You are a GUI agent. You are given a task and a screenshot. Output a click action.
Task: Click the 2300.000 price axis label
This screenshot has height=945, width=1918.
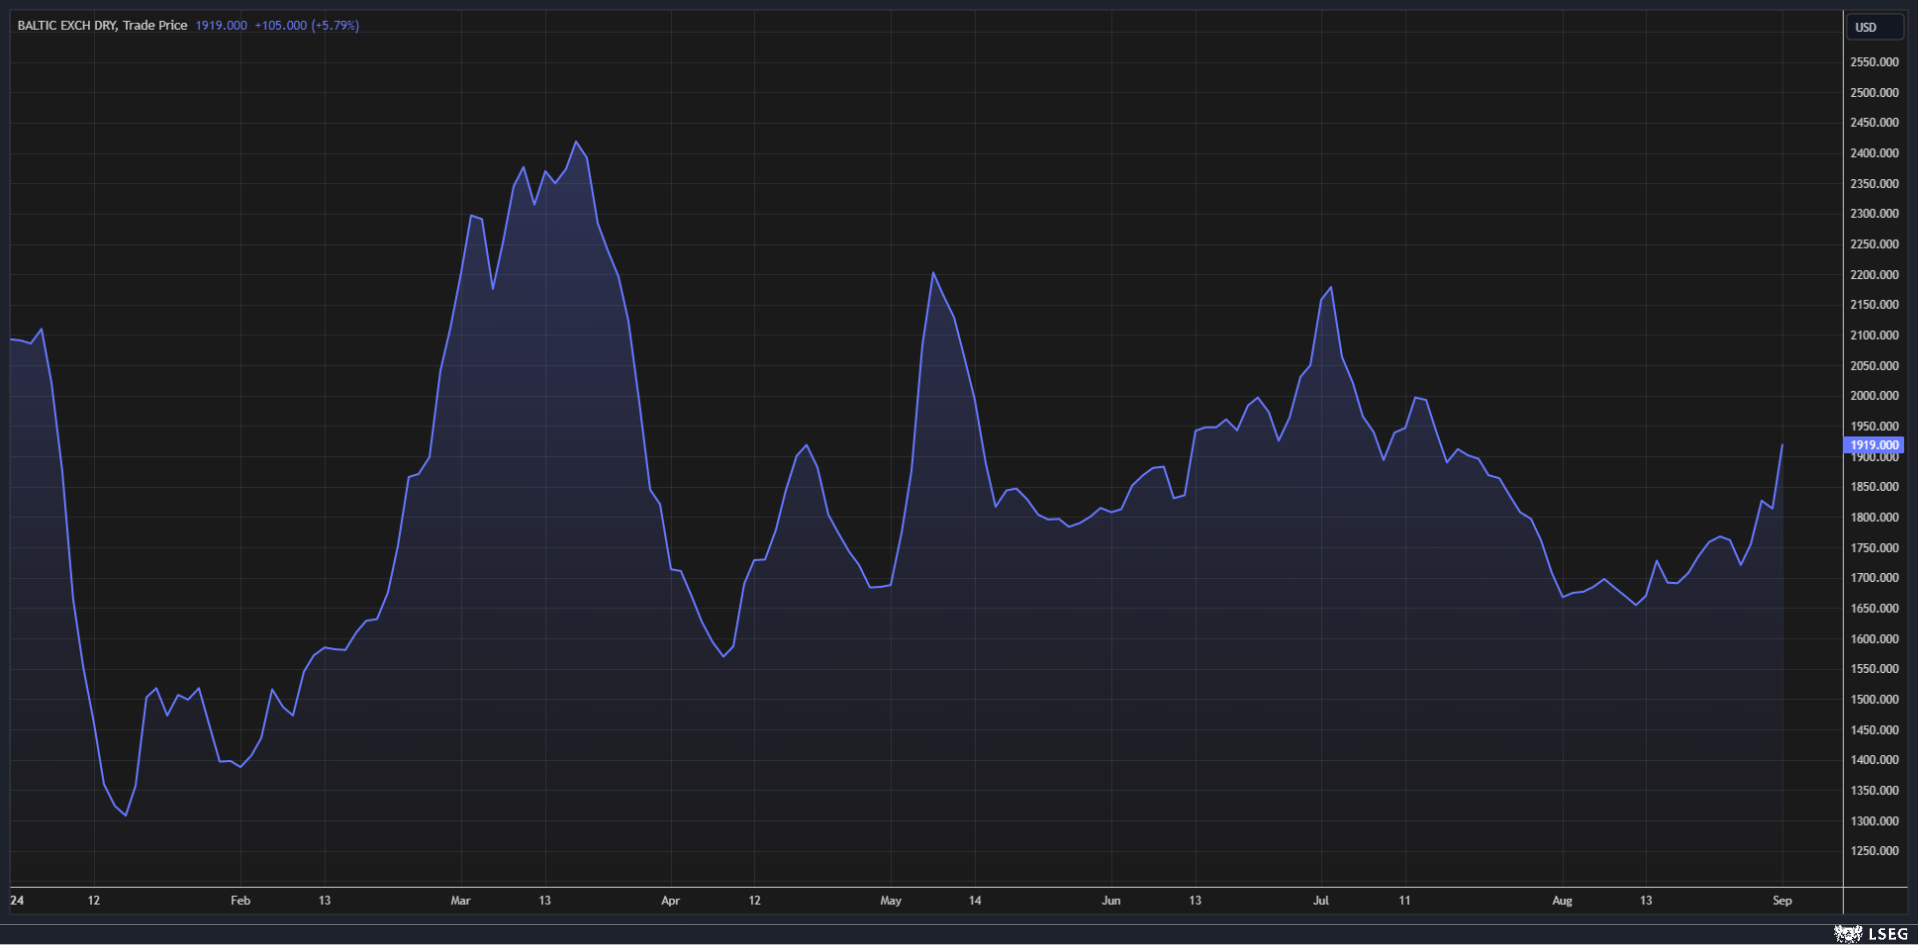click(1874, 213)
